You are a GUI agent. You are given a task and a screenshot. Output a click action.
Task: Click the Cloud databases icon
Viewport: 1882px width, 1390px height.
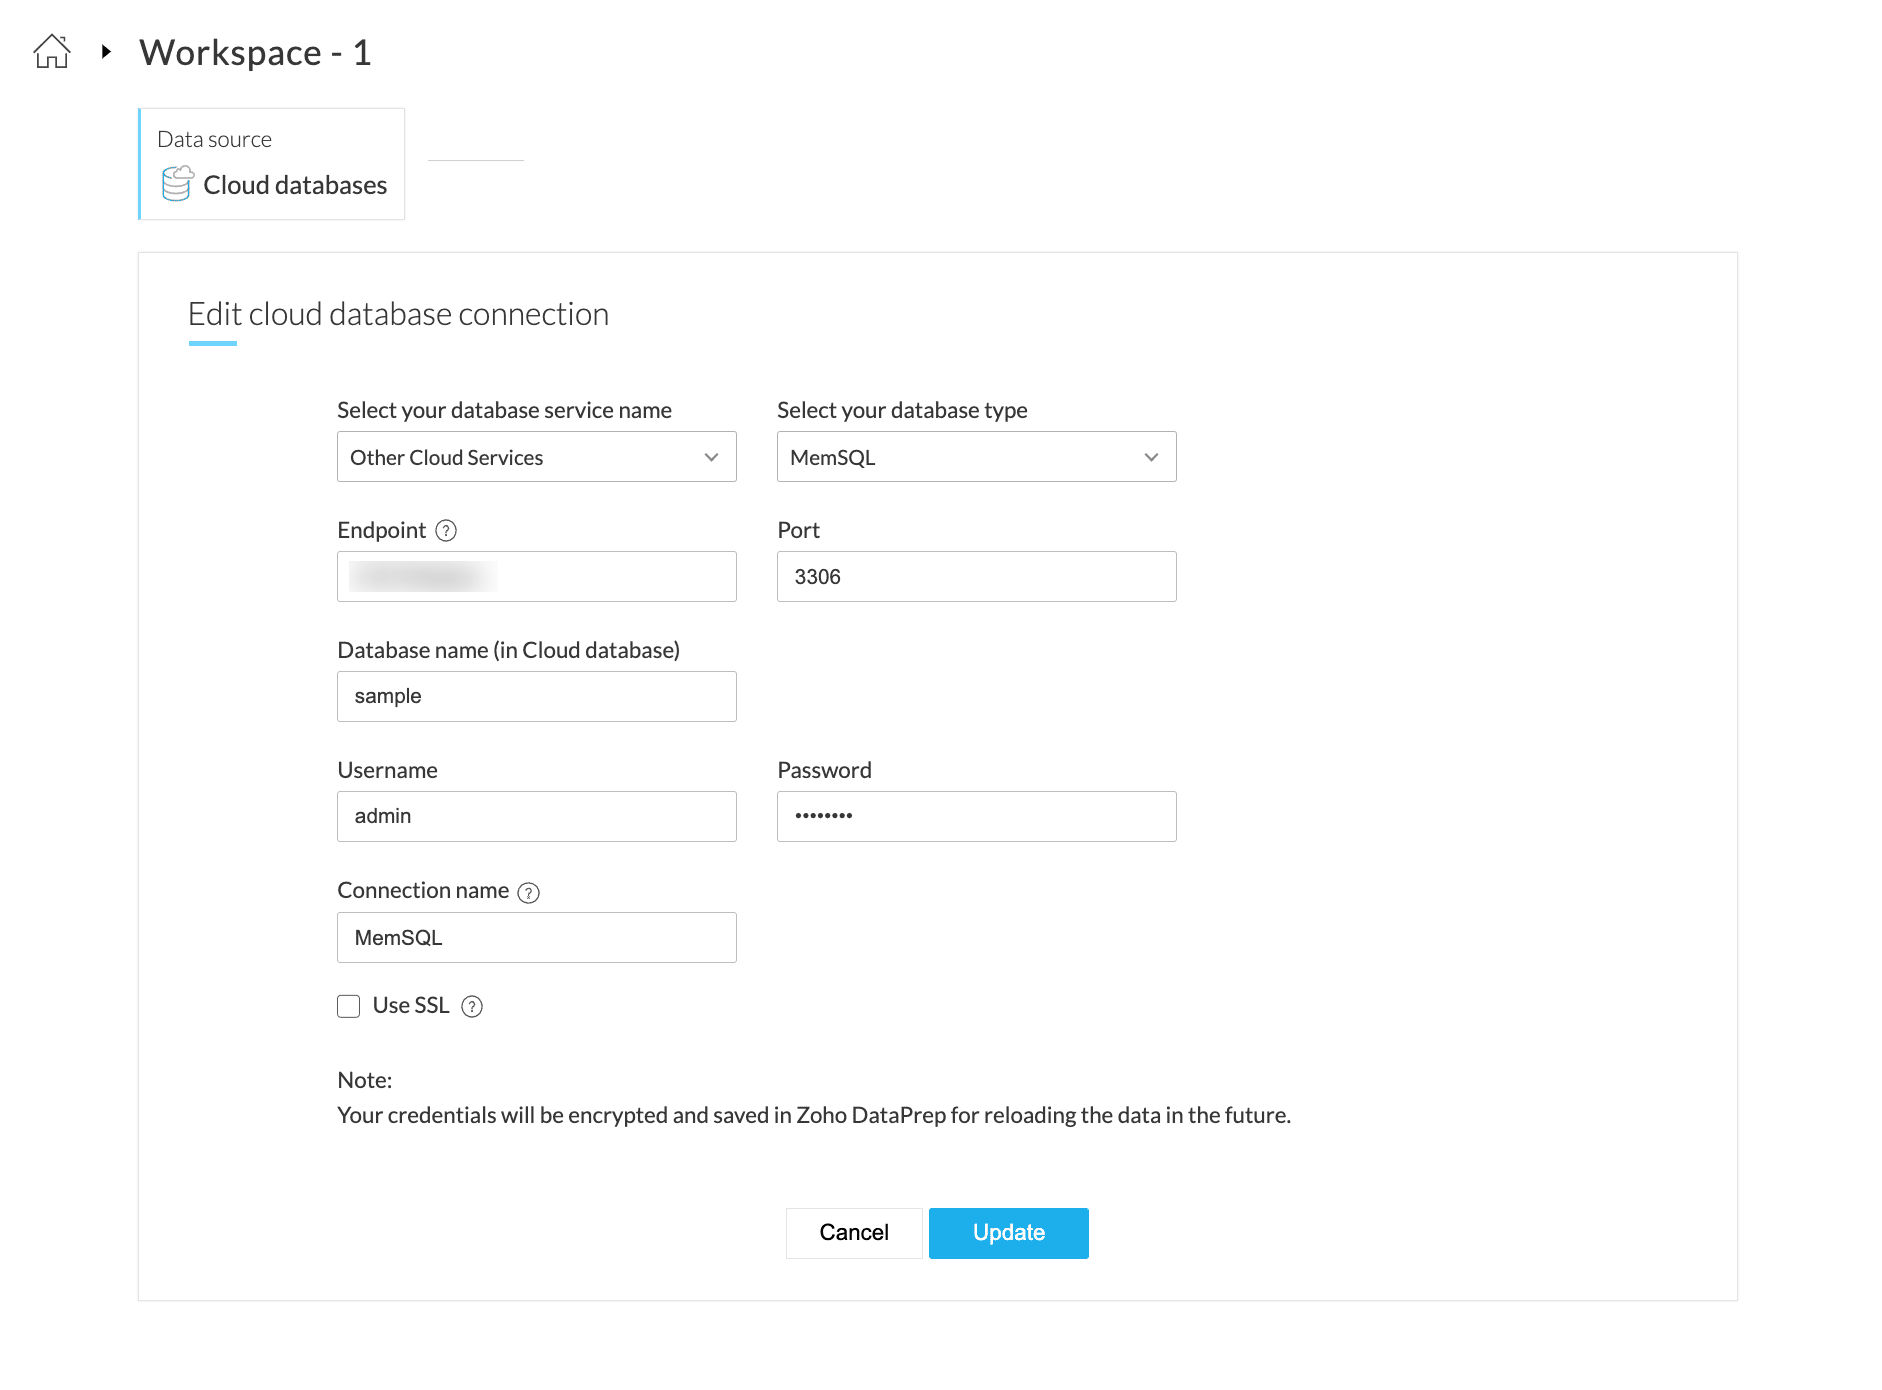point(177,184)
